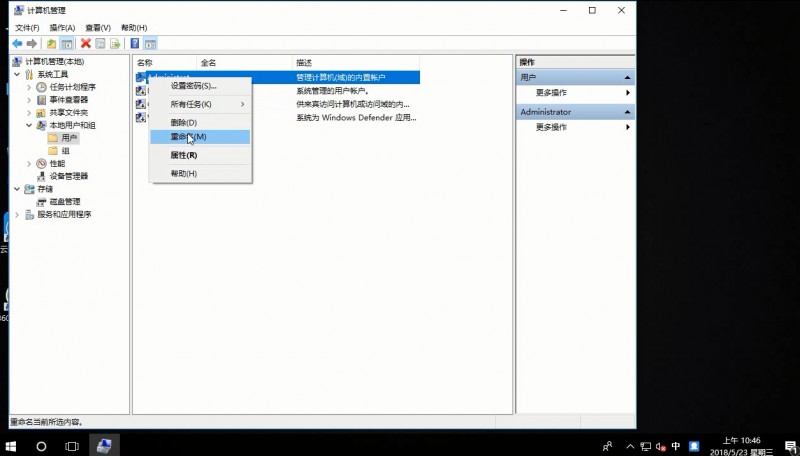Open the 查看(V) menu
Viewport: 800px width, 456px height.
pyautogui.click(x=98, y=28)
